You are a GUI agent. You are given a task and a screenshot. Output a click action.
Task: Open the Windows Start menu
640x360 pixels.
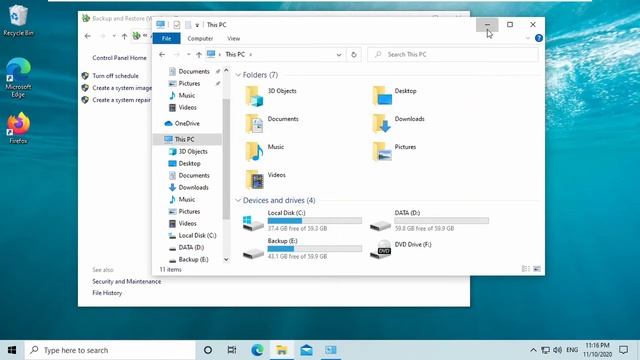click(x=12, y=350)
